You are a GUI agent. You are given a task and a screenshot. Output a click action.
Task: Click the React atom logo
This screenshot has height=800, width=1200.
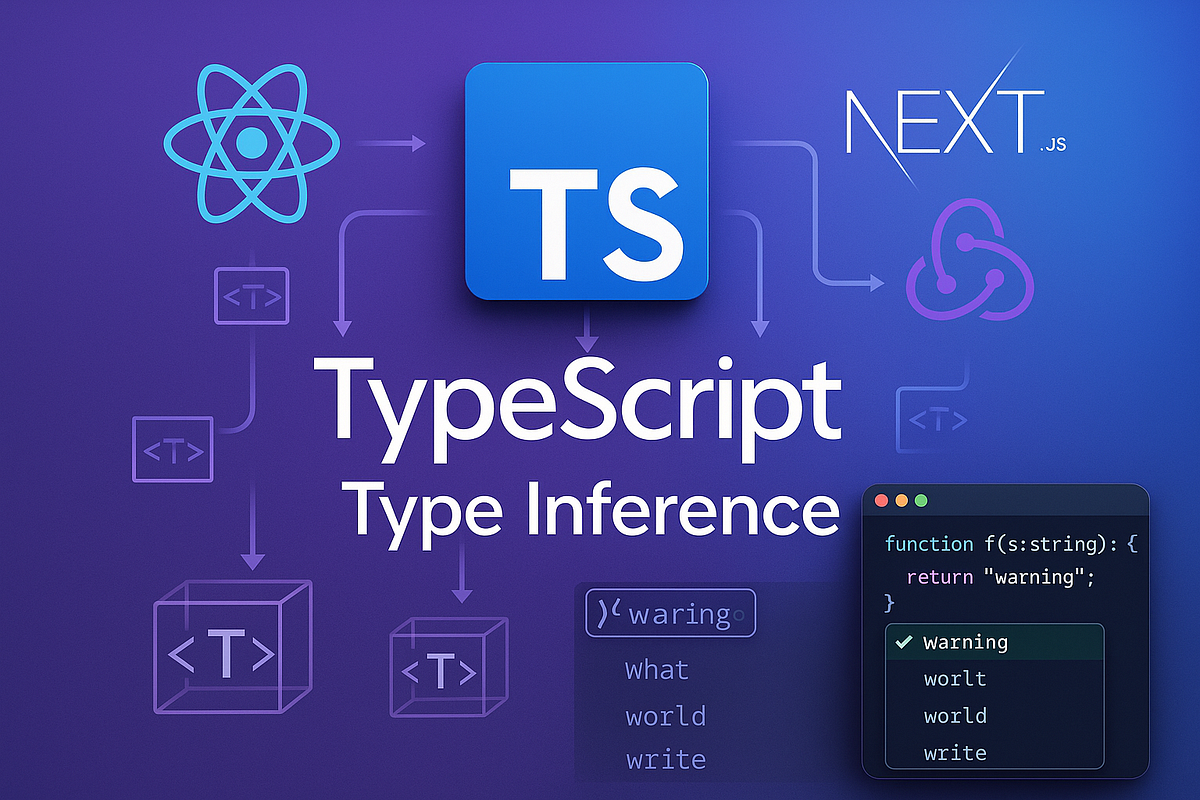[251, 142]
